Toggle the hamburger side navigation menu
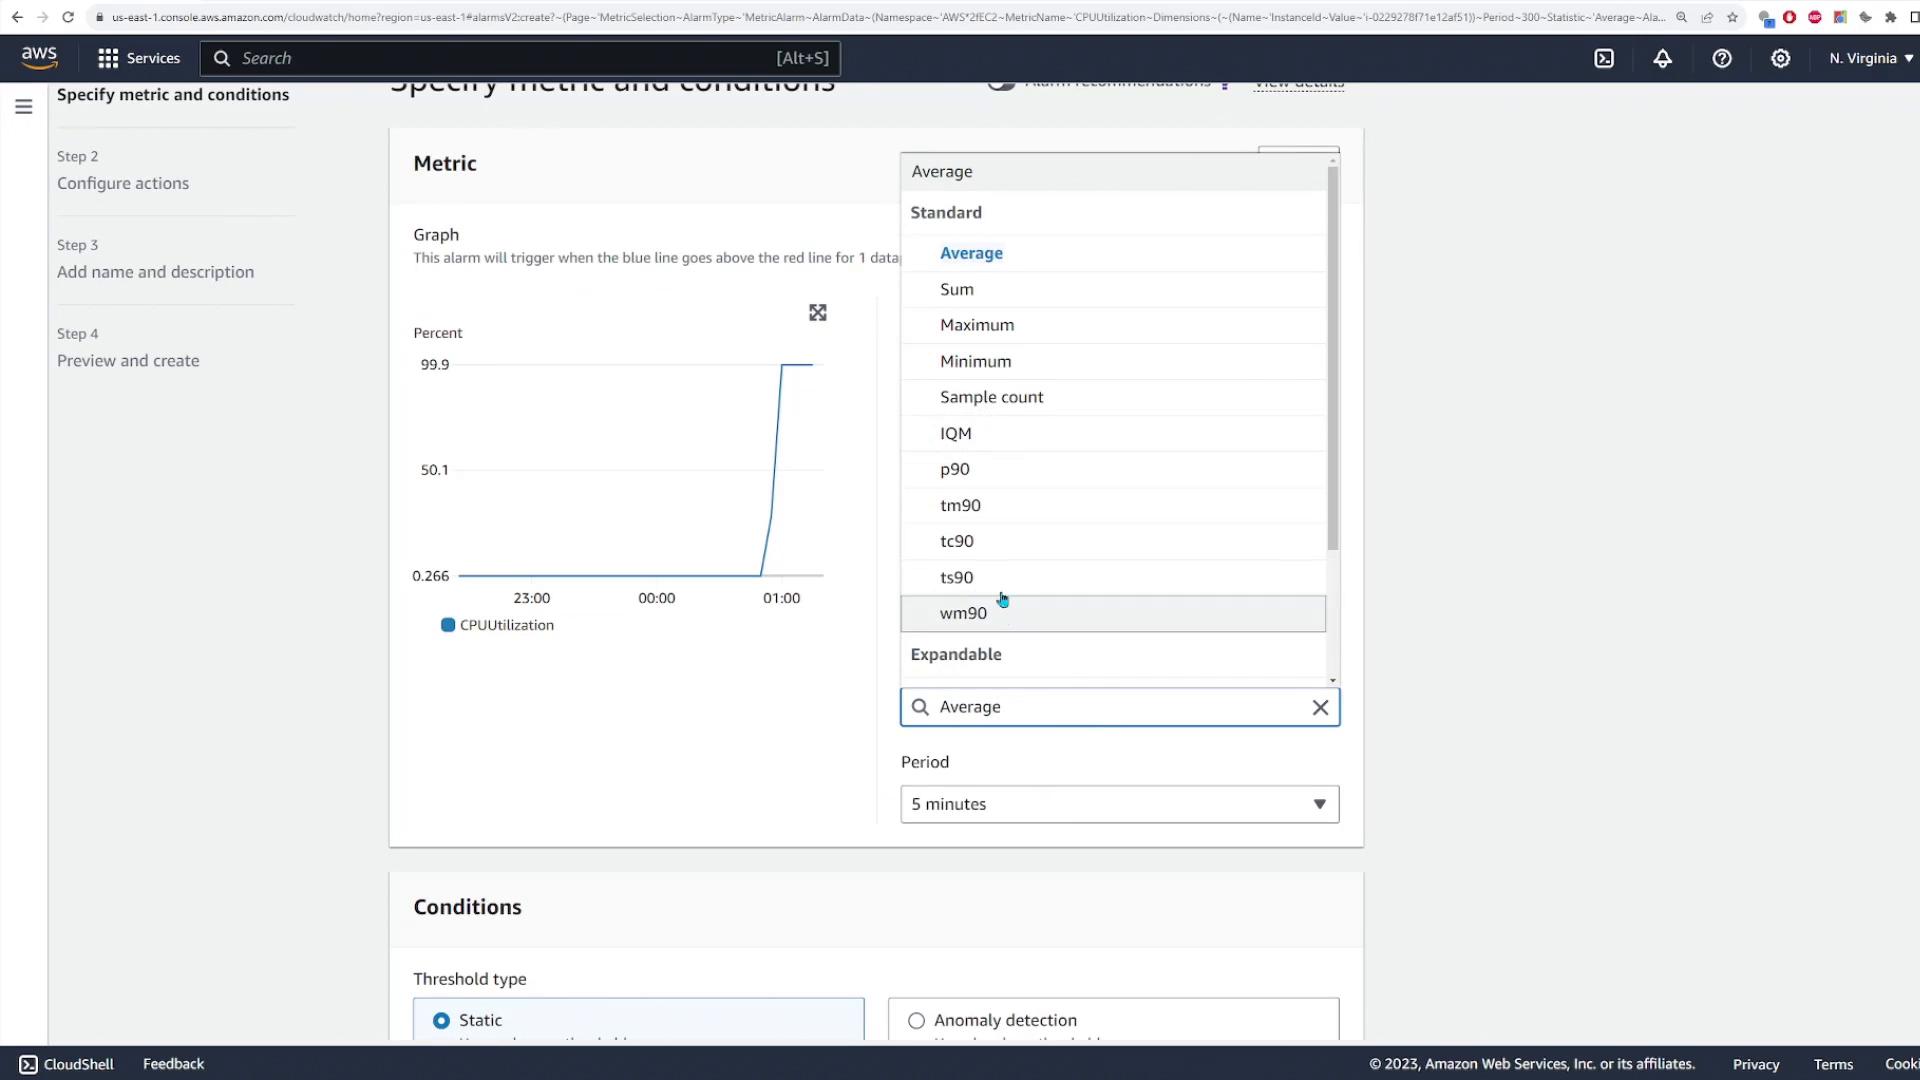 pyautogui.click(x=24, y=107)
